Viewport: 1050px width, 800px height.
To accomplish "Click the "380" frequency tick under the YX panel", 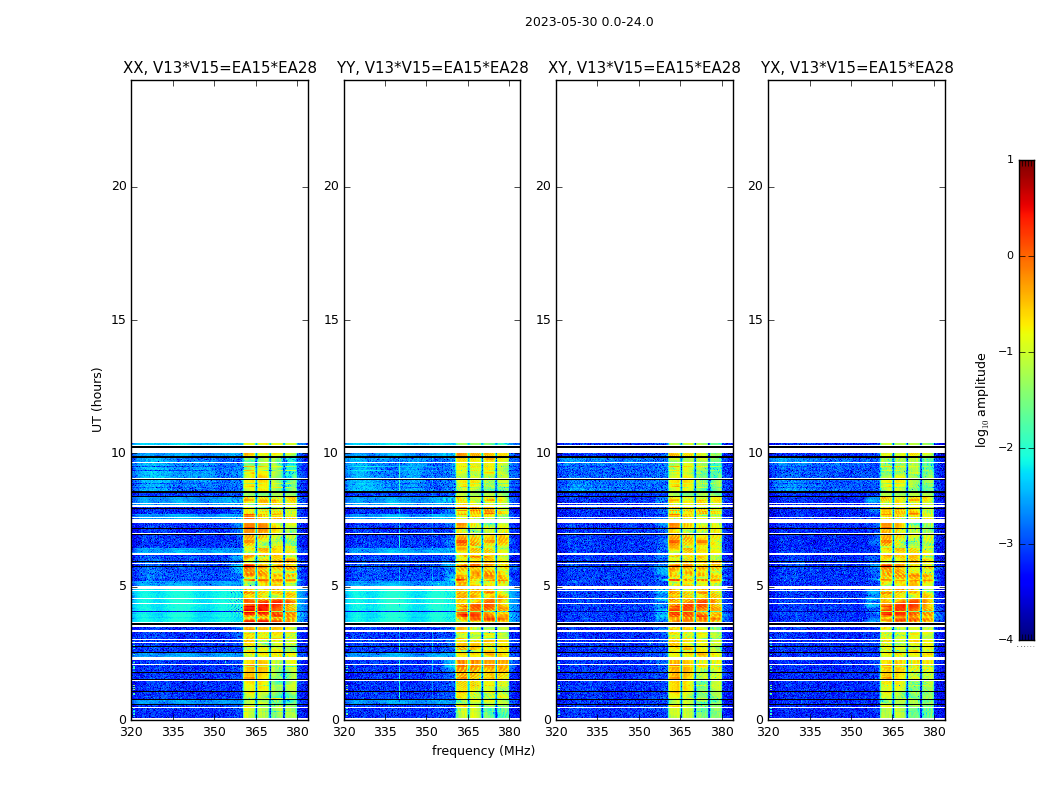I will (x=934, y=731).
